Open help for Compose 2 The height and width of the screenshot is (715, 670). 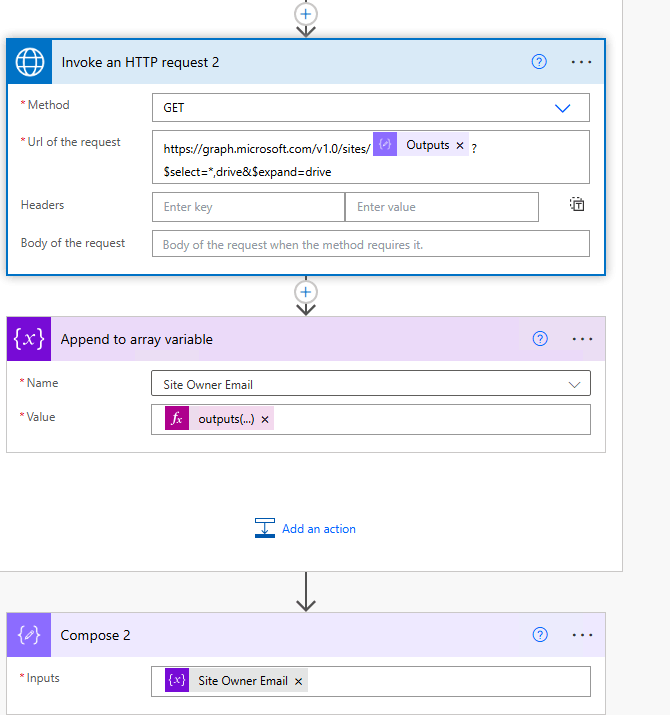540,635
